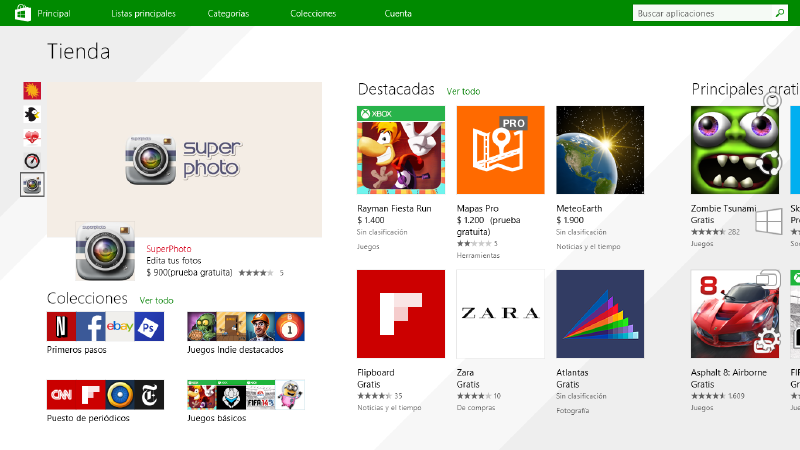This screenshot has width=800, height=450.
Task: Open the Juegos básicos collection tiles
Action: 246,394
